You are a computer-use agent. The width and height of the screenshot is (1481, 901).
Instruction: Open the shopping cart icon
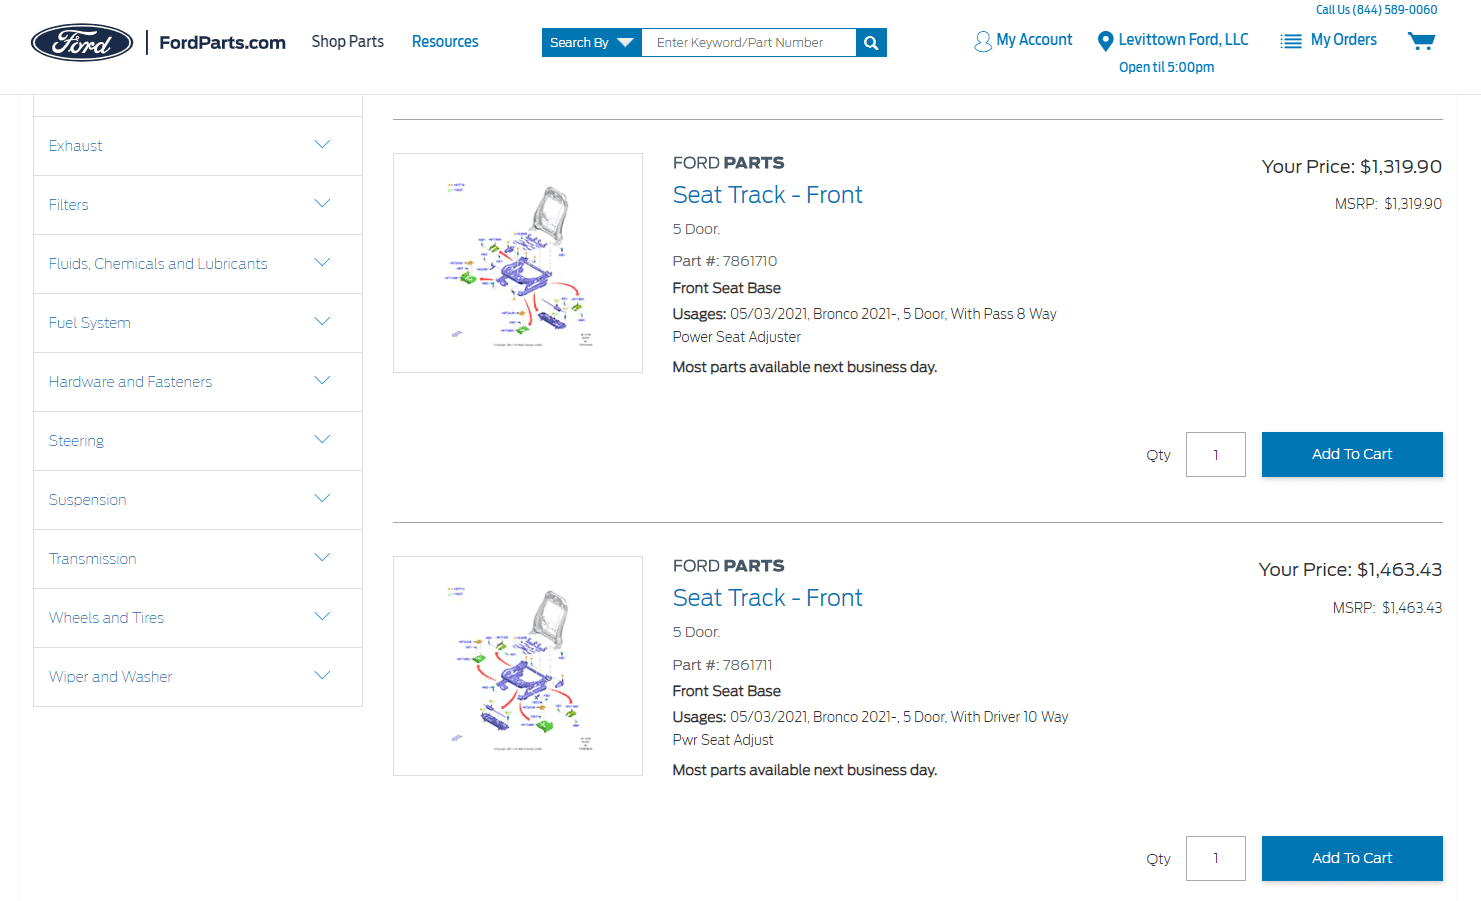click(1421, 41)
